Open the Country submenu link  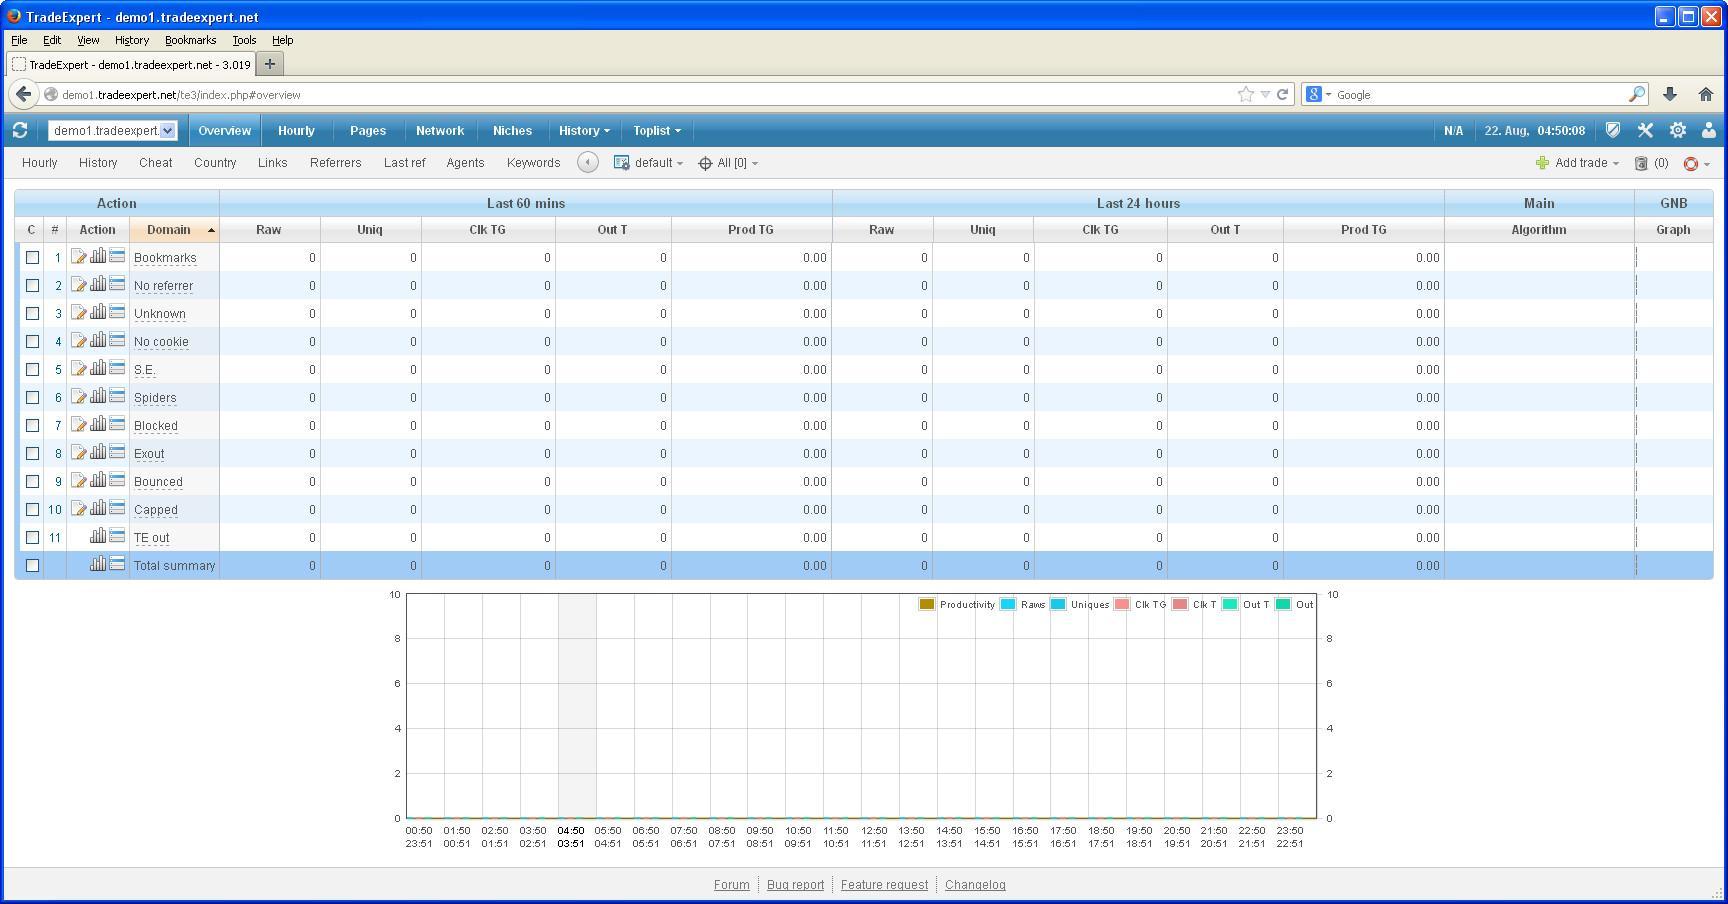215,163
